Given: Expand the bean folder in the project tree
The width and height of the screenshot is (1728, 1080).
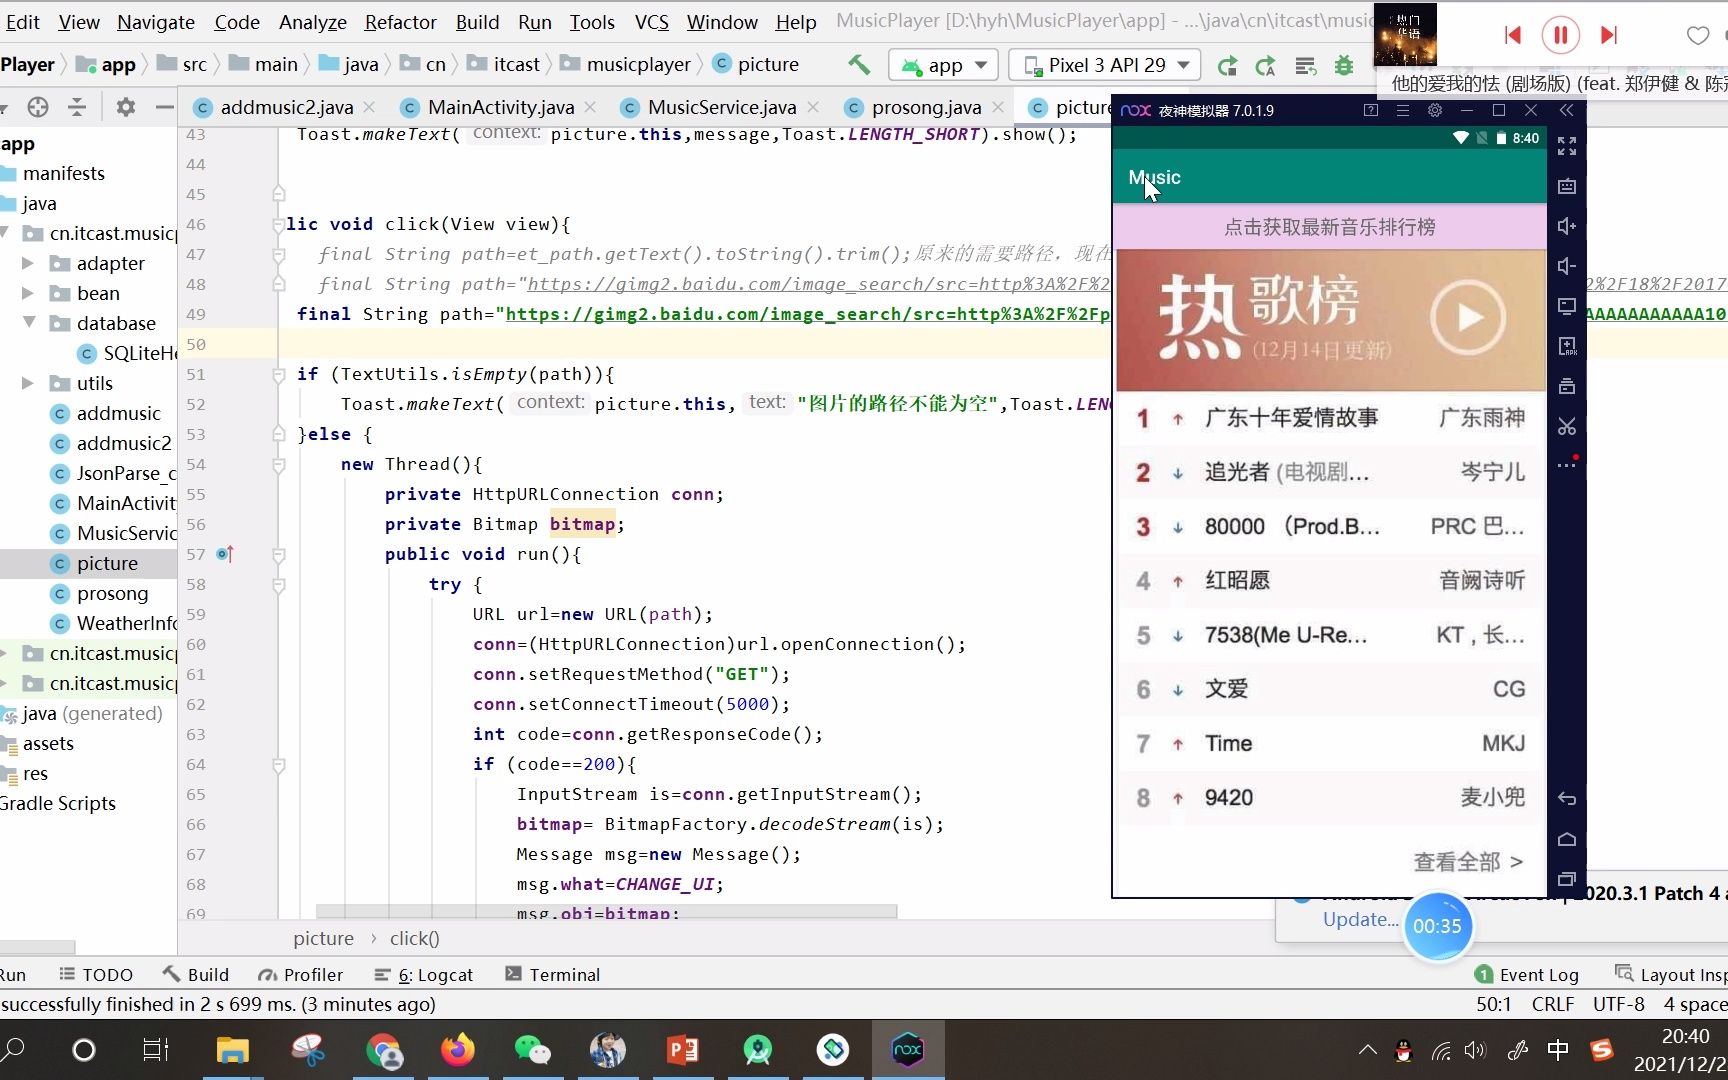Looking at the screenshot, I should [28, 293].
